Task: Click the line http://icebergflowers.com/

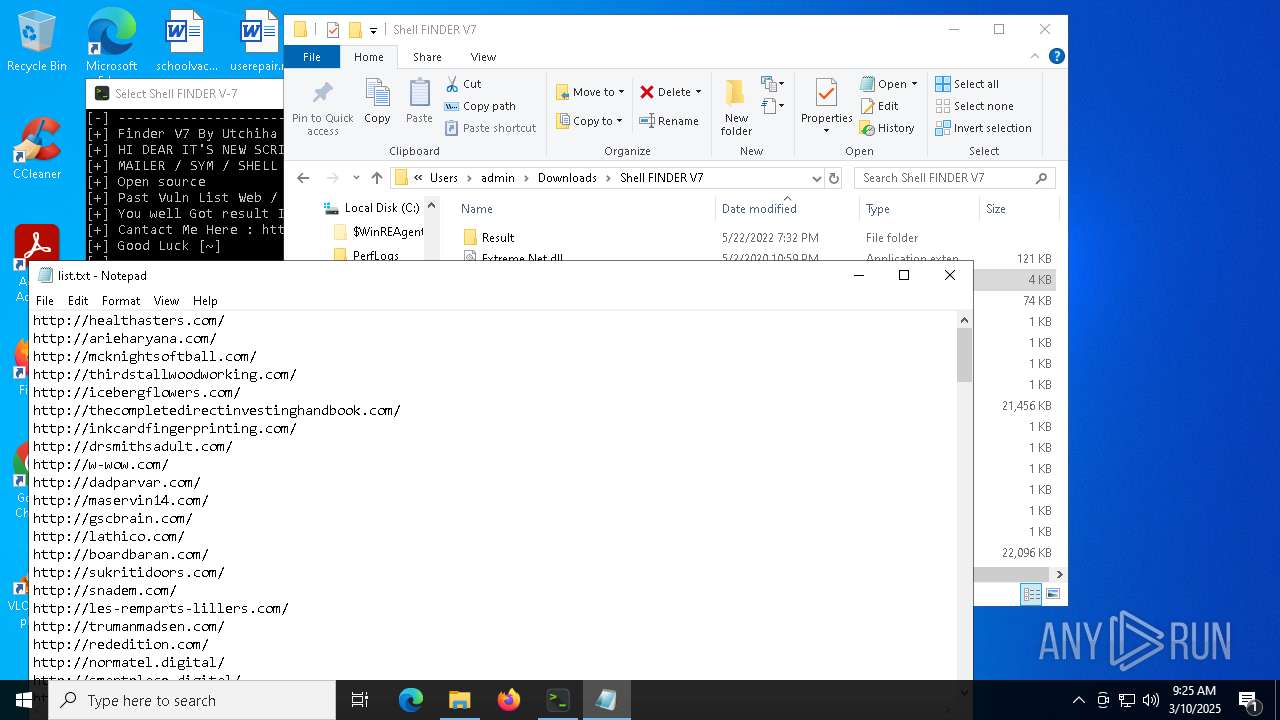Action: 137,393
